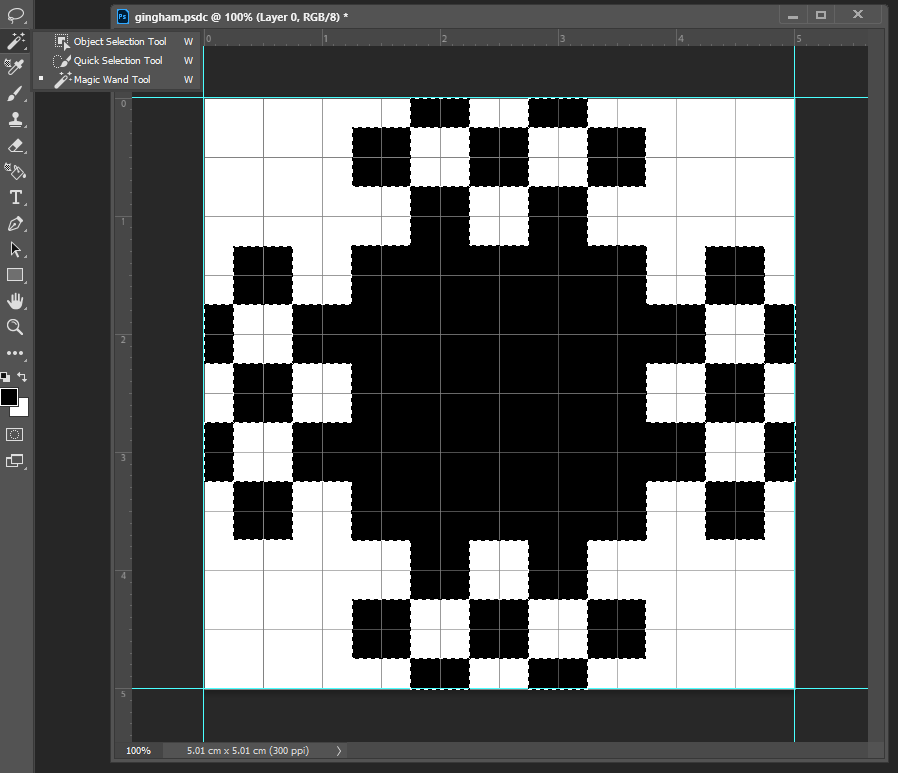Click the 100% zoom level field

coord(139,750)
